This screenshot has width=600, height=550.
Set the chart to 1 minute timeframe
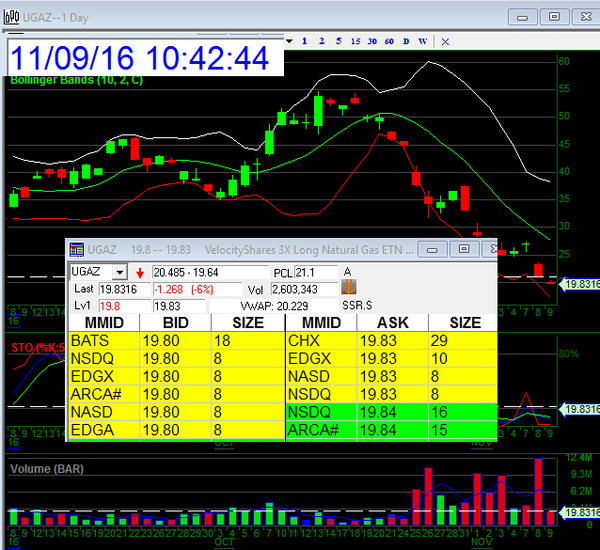click(304, 40)
